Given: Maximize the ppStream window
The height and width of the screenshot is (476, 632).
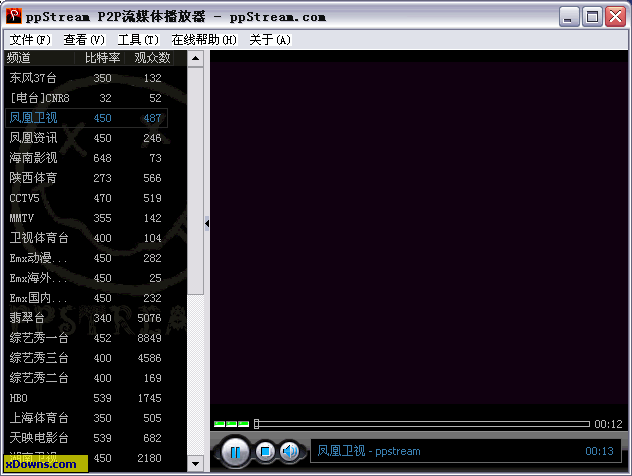Looking at the screenshot, I should pos(592,17).
